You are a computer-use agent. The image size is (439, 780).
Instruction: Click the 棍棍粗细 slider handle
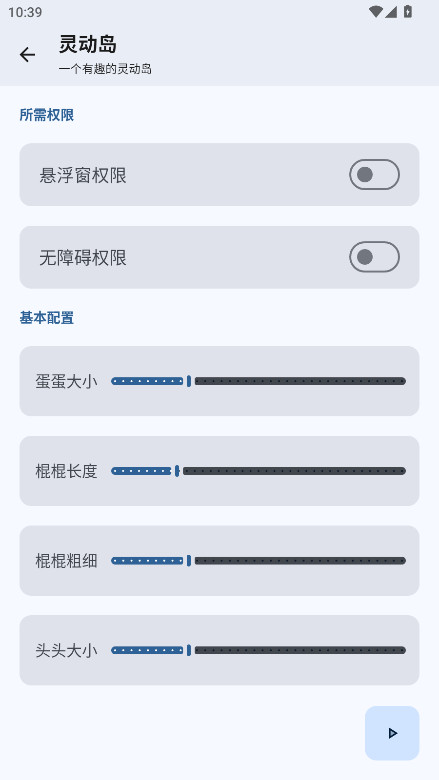pos(189,561)
